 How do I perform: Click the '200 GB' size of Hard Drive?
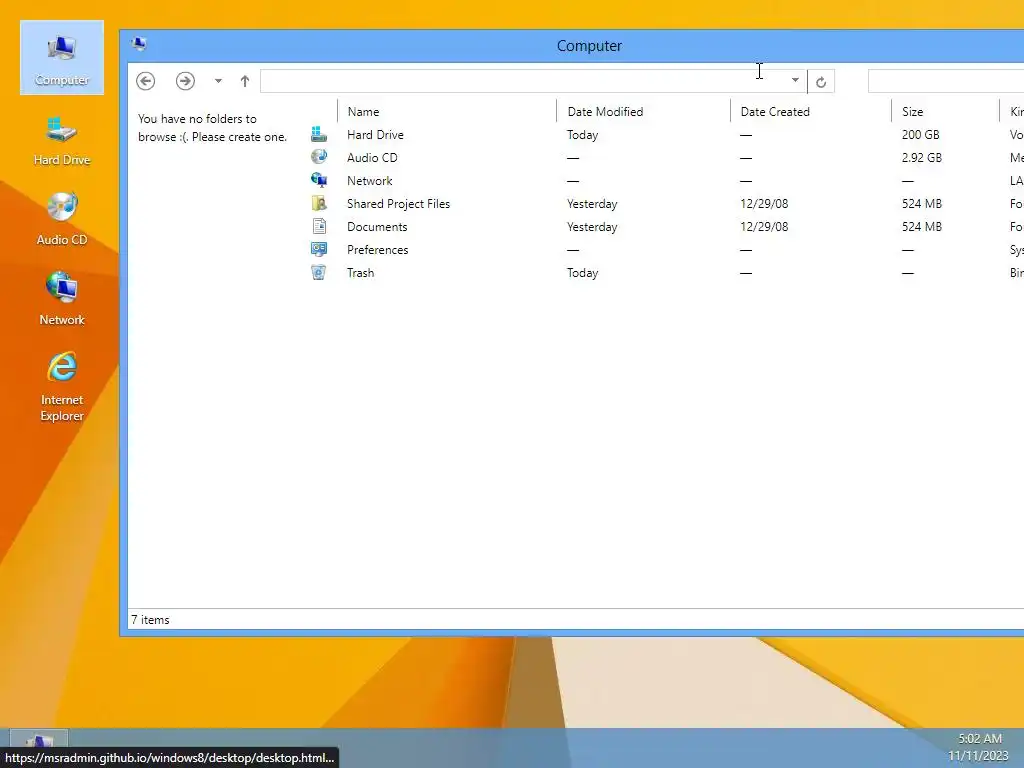pos(920,135)
